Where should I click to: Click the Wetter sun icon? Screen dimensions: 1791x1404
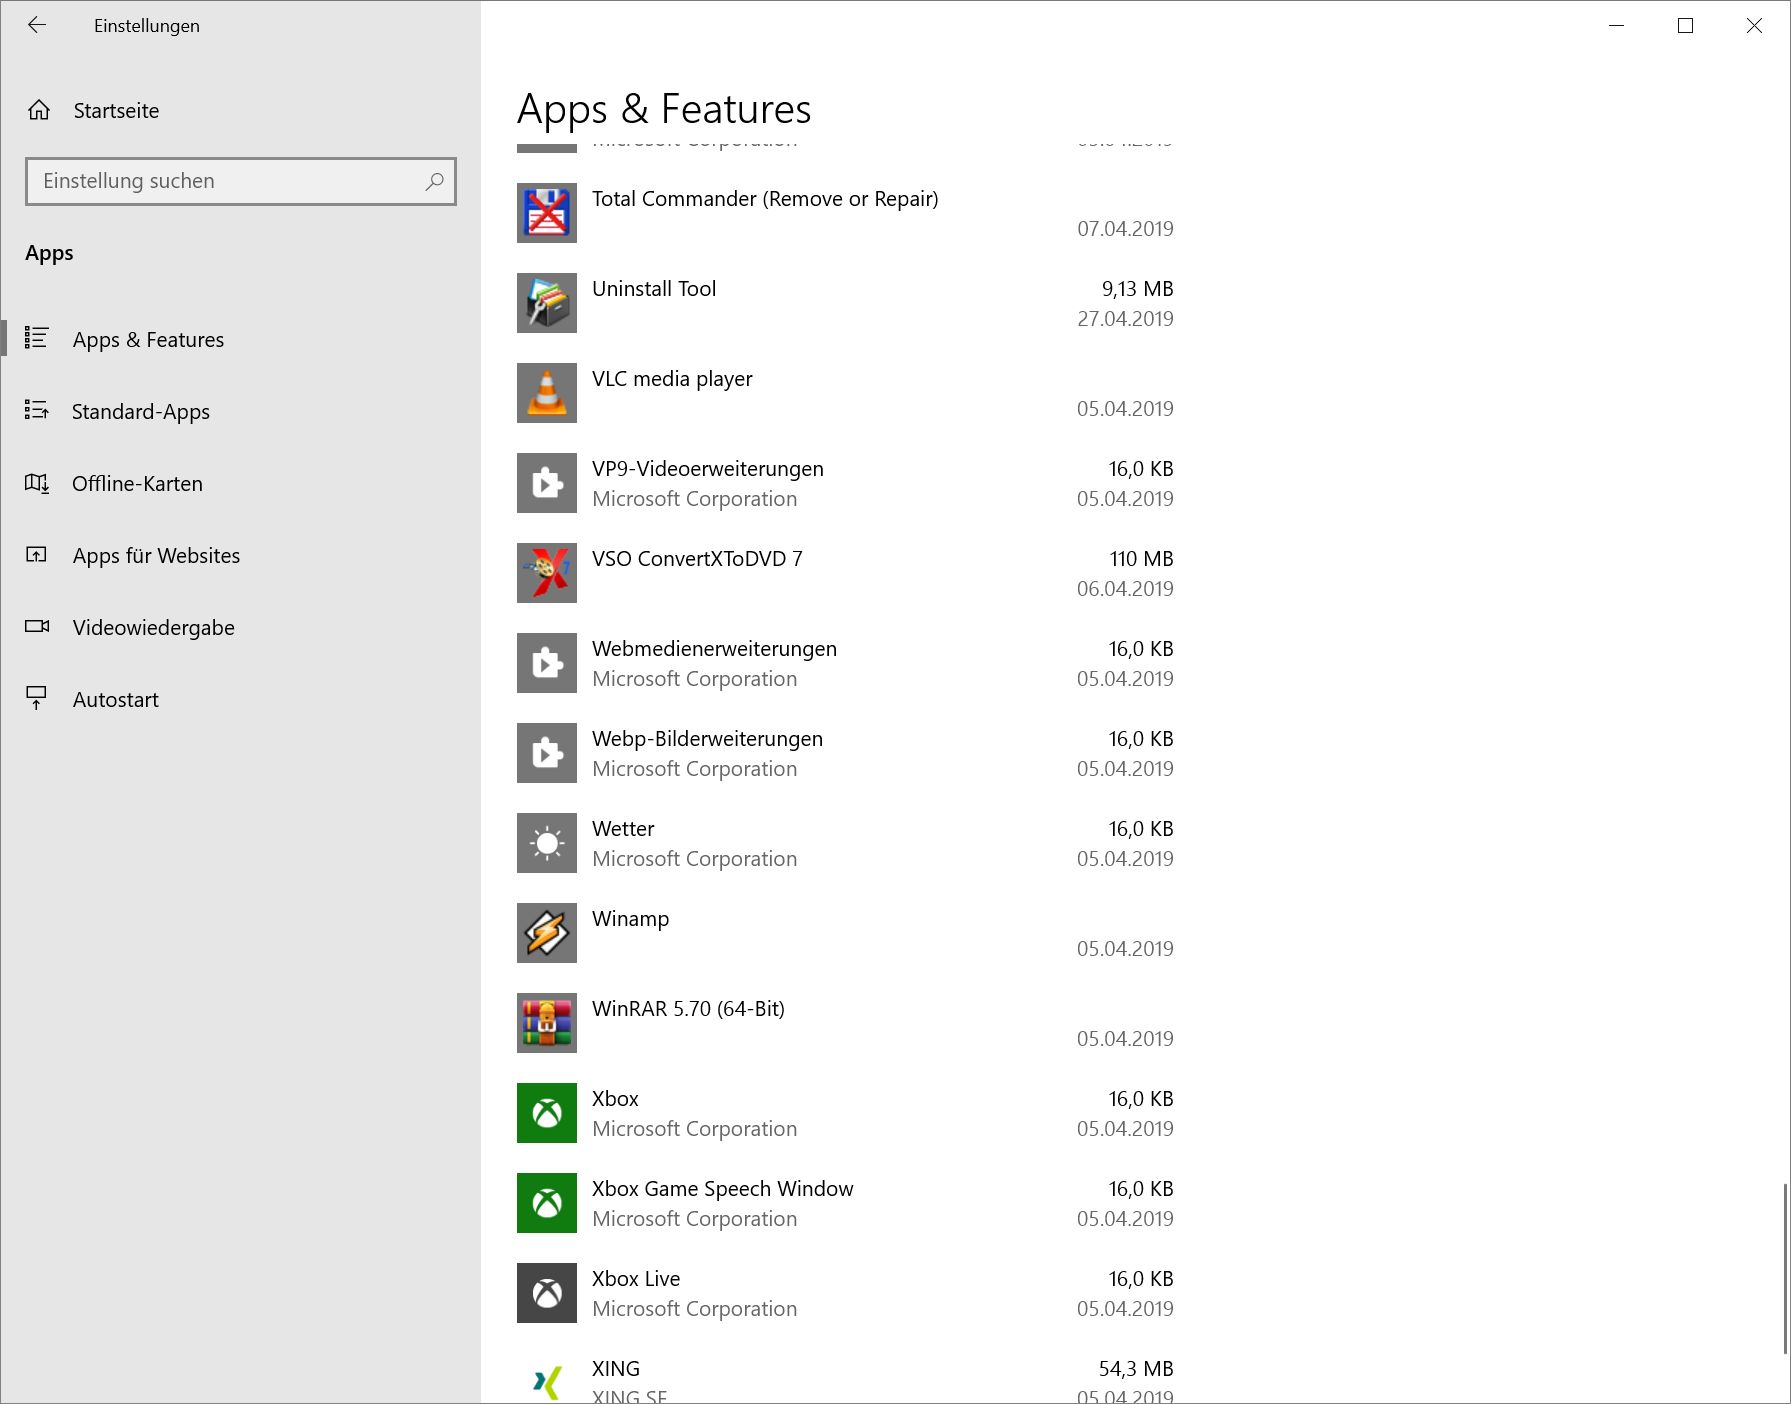tap(546, 843)
